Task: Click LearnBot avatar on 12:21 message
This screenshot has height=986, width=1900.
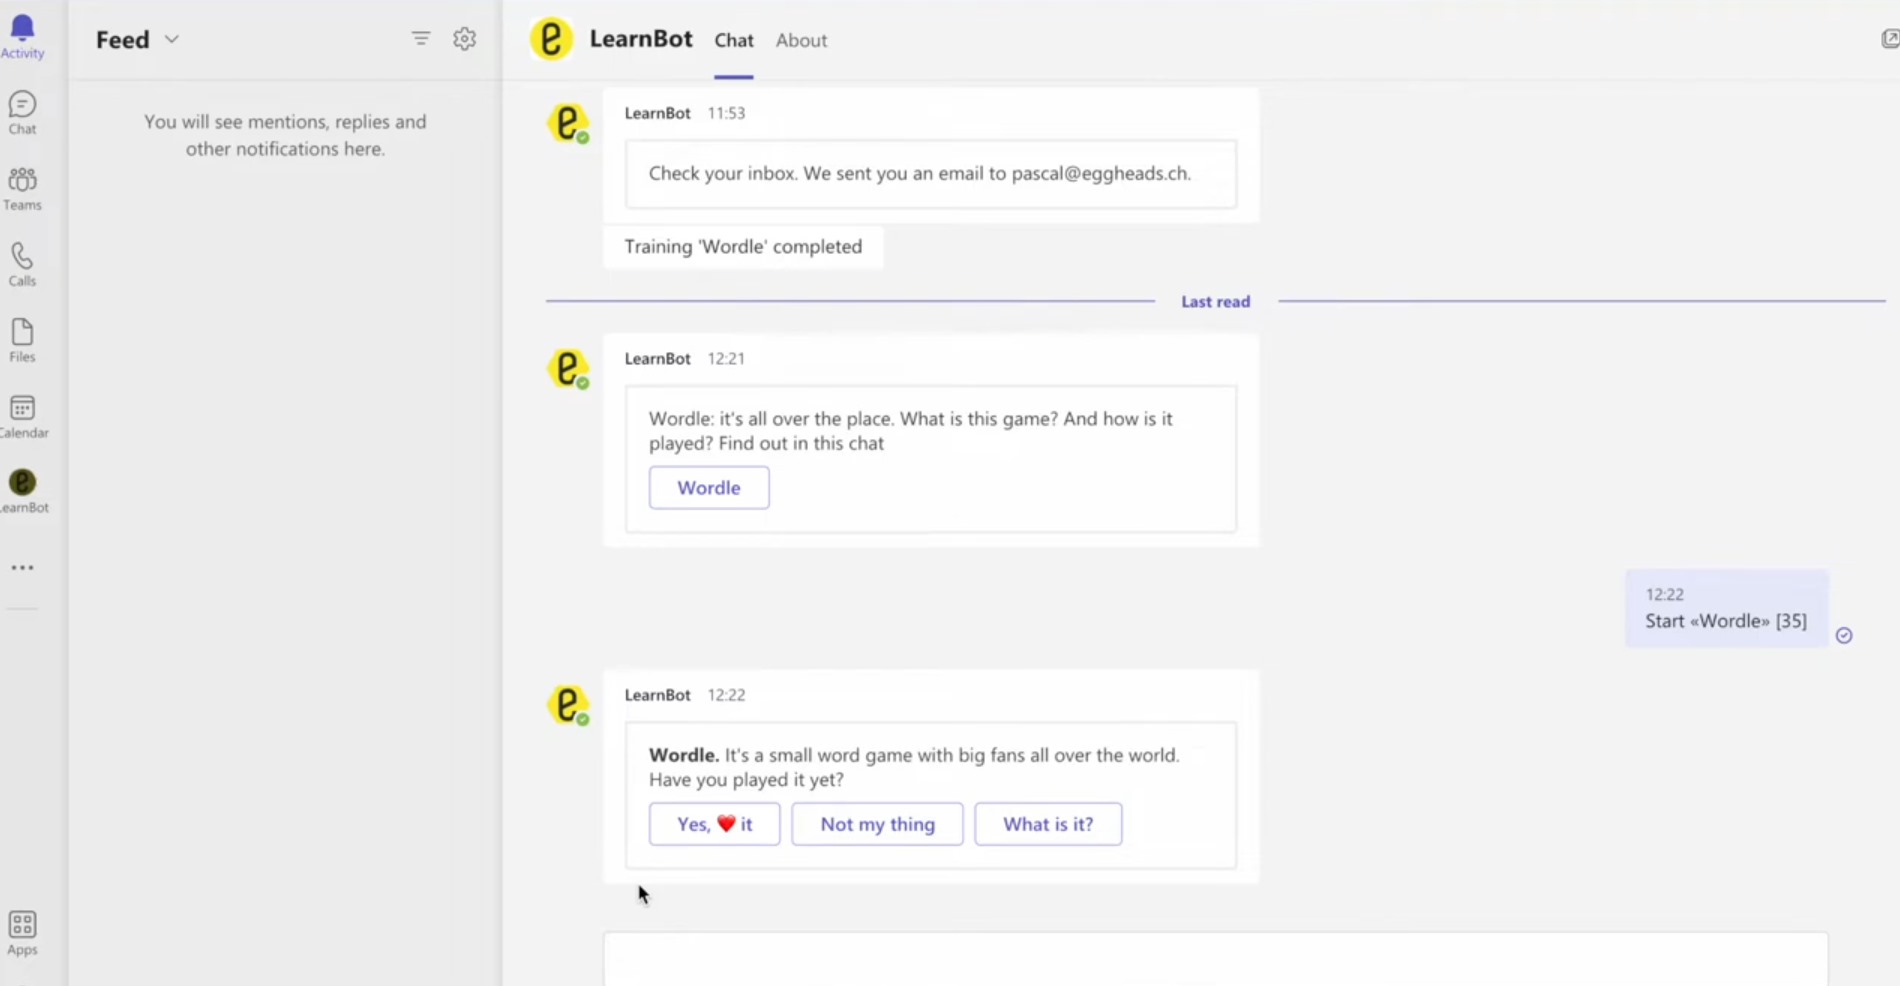Action: point(568,368)
